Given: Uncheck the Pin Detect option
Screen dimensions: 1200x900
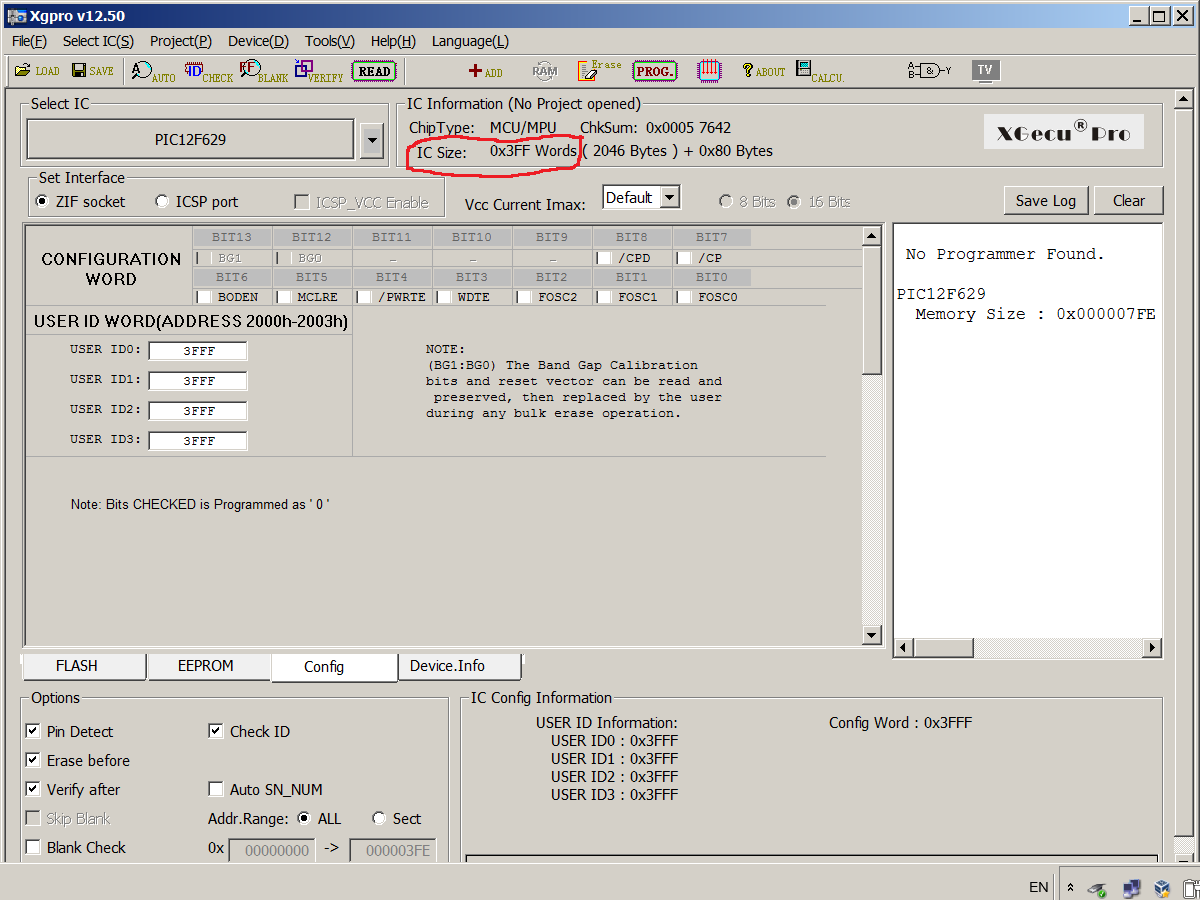Looking at the screenshot, I should (33, 732).
